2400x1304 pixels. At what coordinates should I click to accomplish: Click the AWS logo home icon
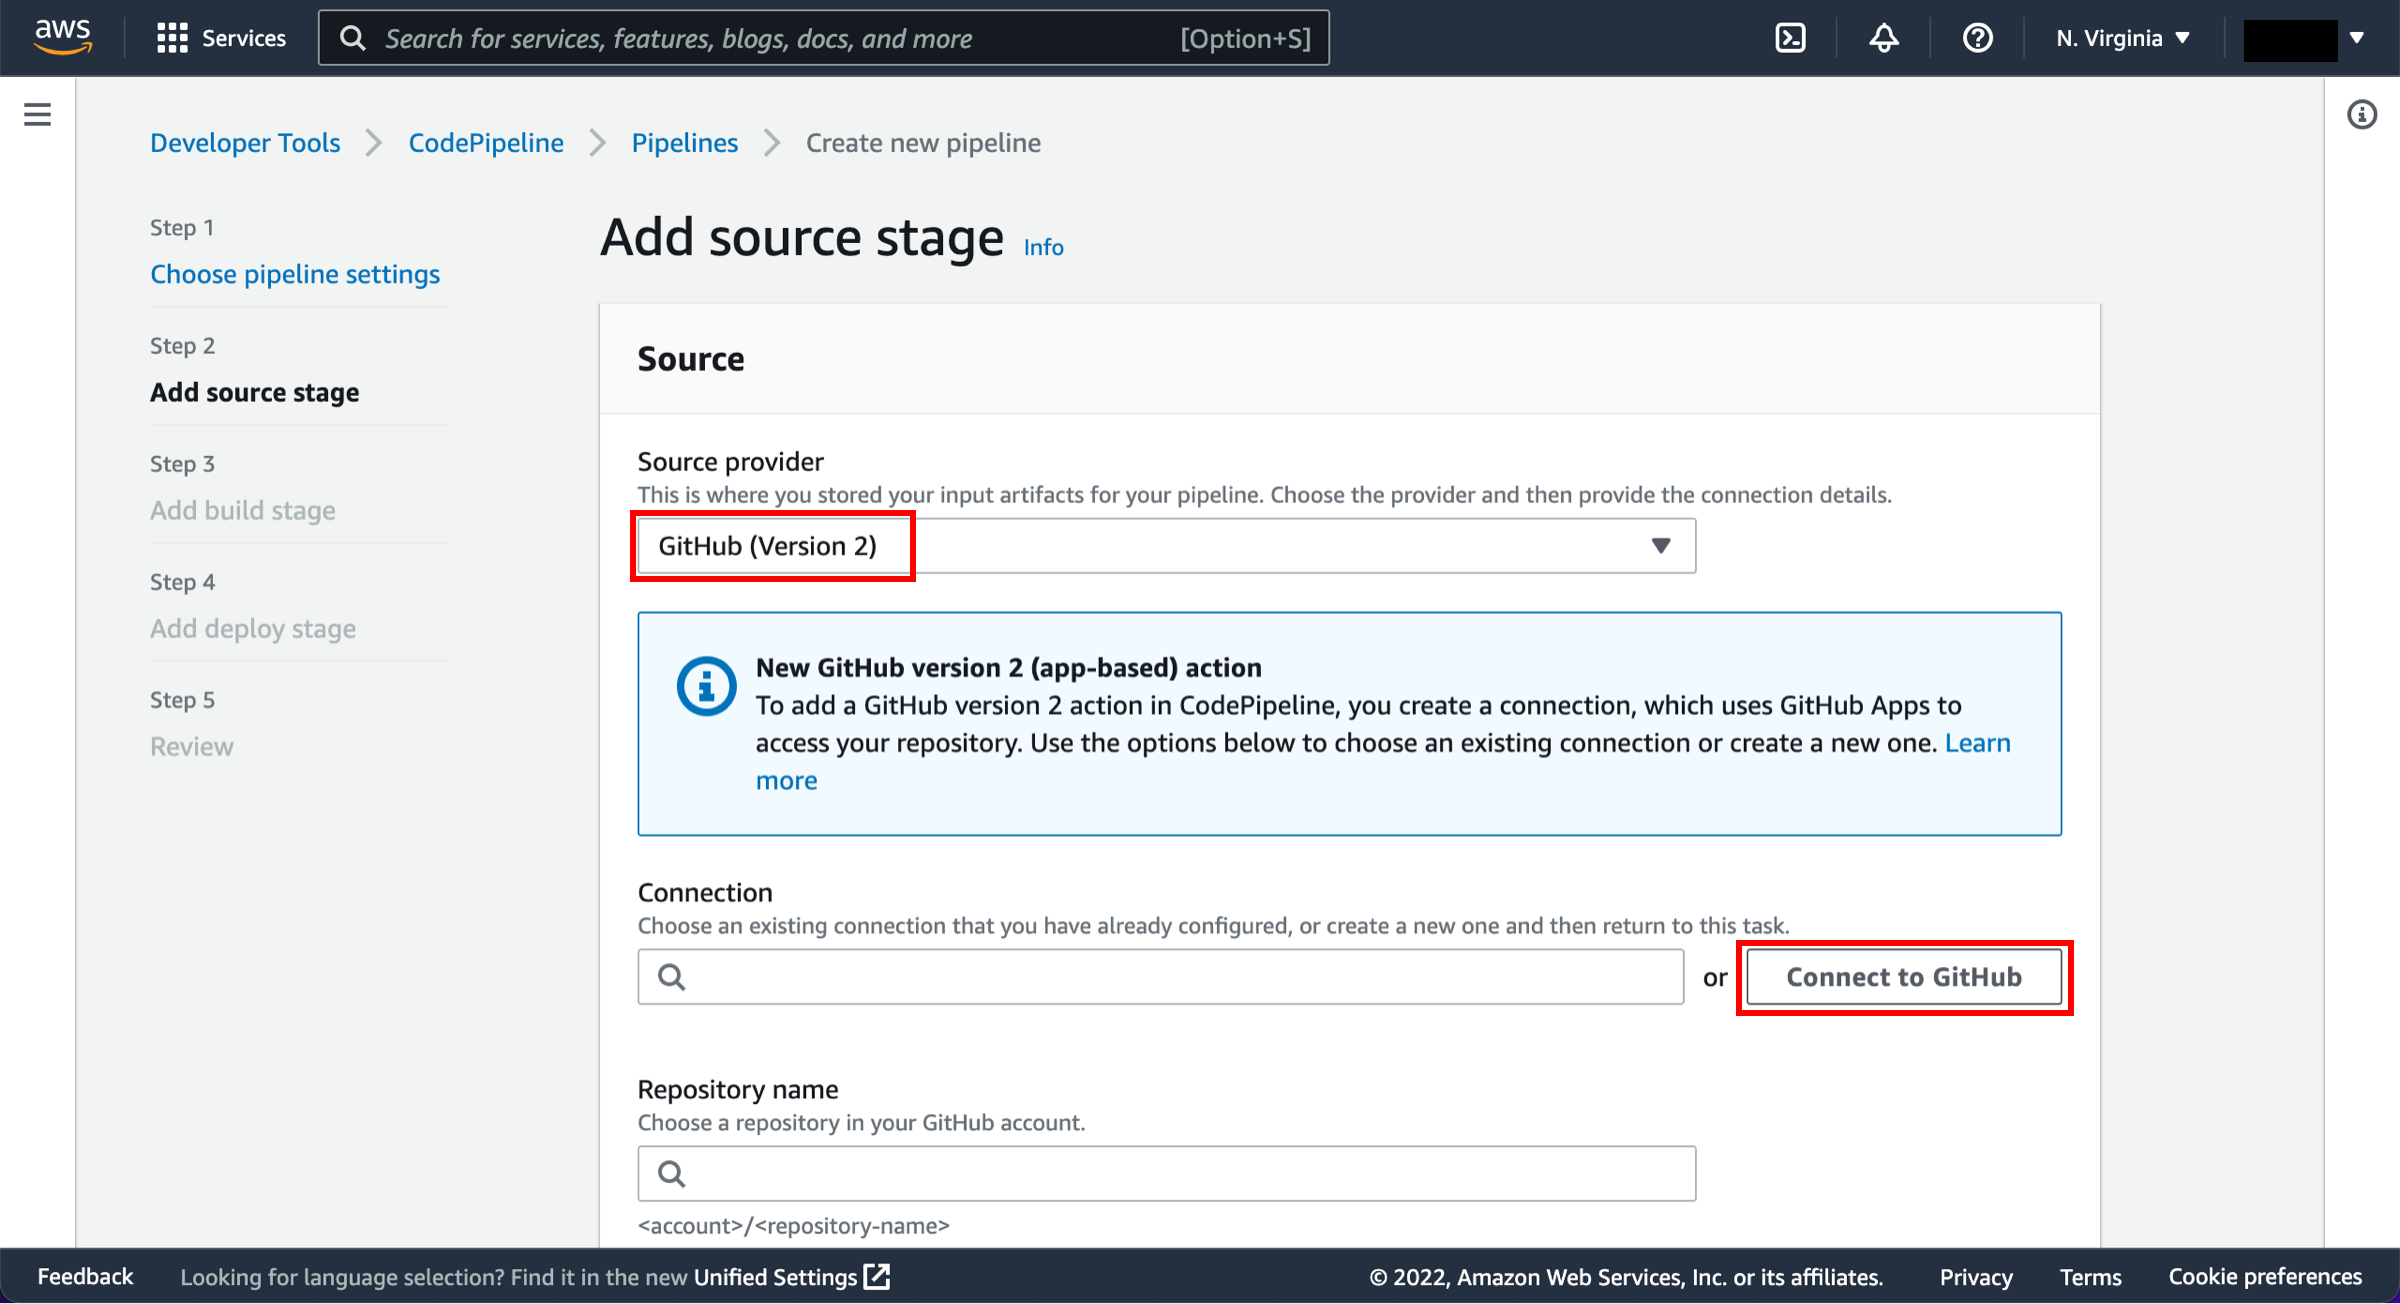pyautogui.click(x=62, y=37)
